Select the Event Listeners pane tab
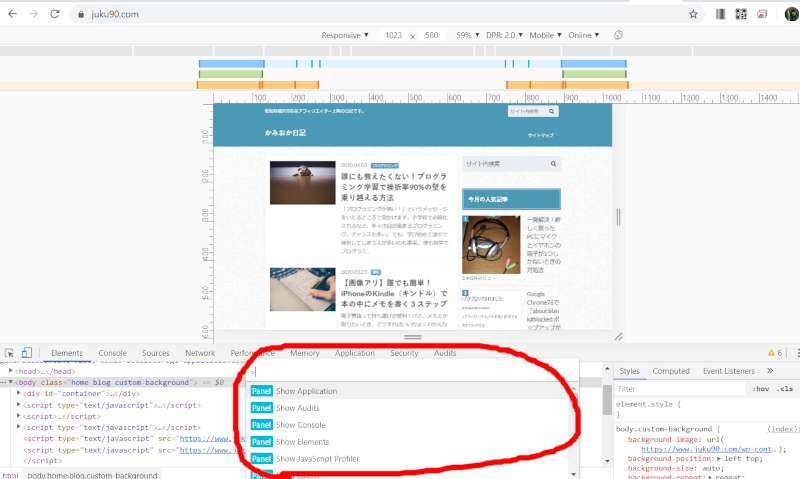This screenshot has height=479, width=800. (729, 371)
